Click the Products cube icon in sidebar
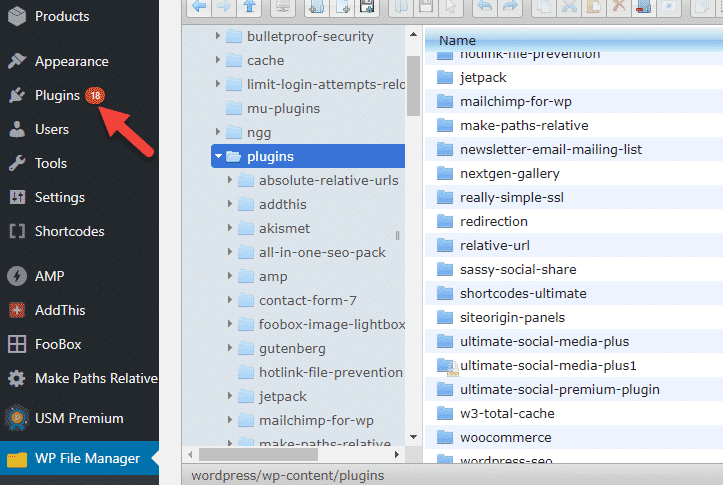 (17, 16)
